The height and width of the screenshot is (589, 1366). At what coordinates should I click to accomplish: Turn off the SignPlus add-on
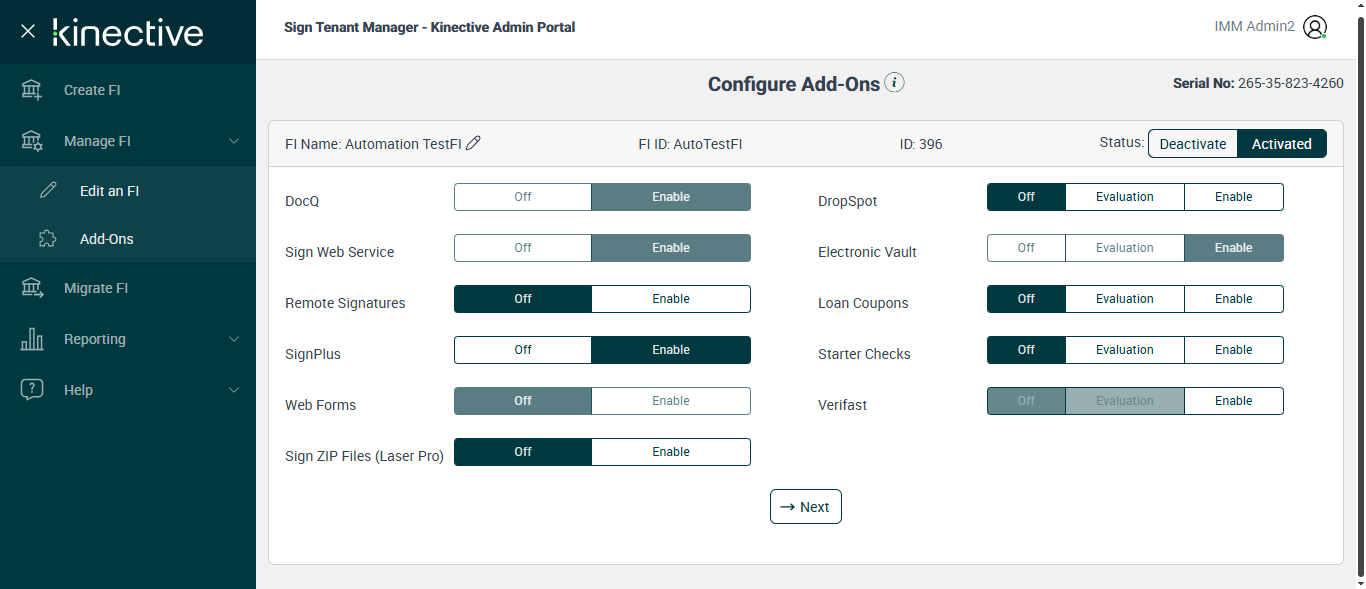pyautogui.click(x=523, y=350)
